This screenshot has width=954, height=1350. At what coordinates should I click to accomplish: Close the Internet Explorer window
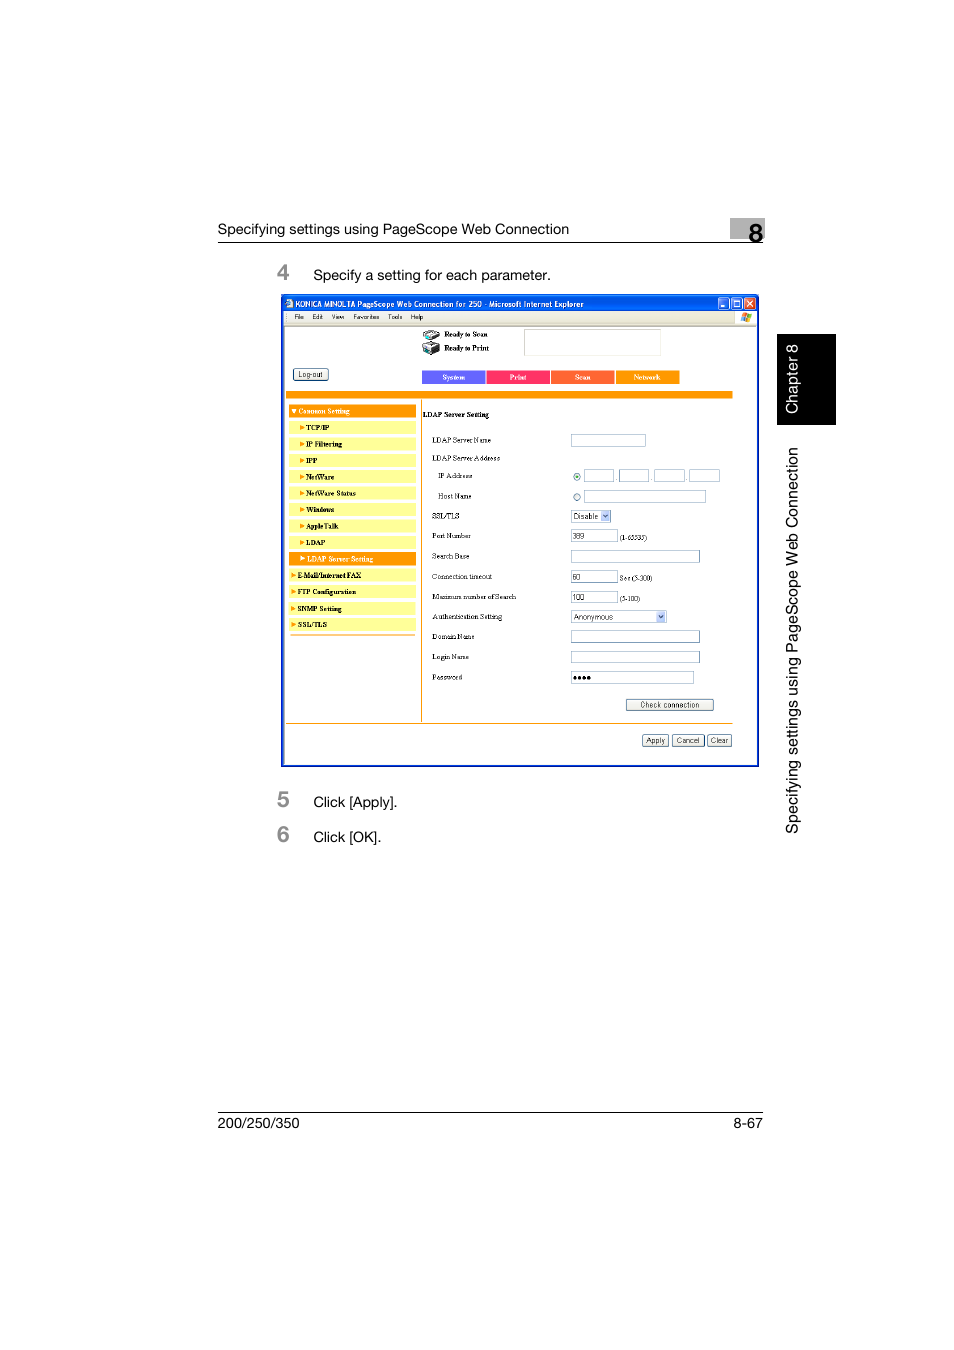click(749, 304)
